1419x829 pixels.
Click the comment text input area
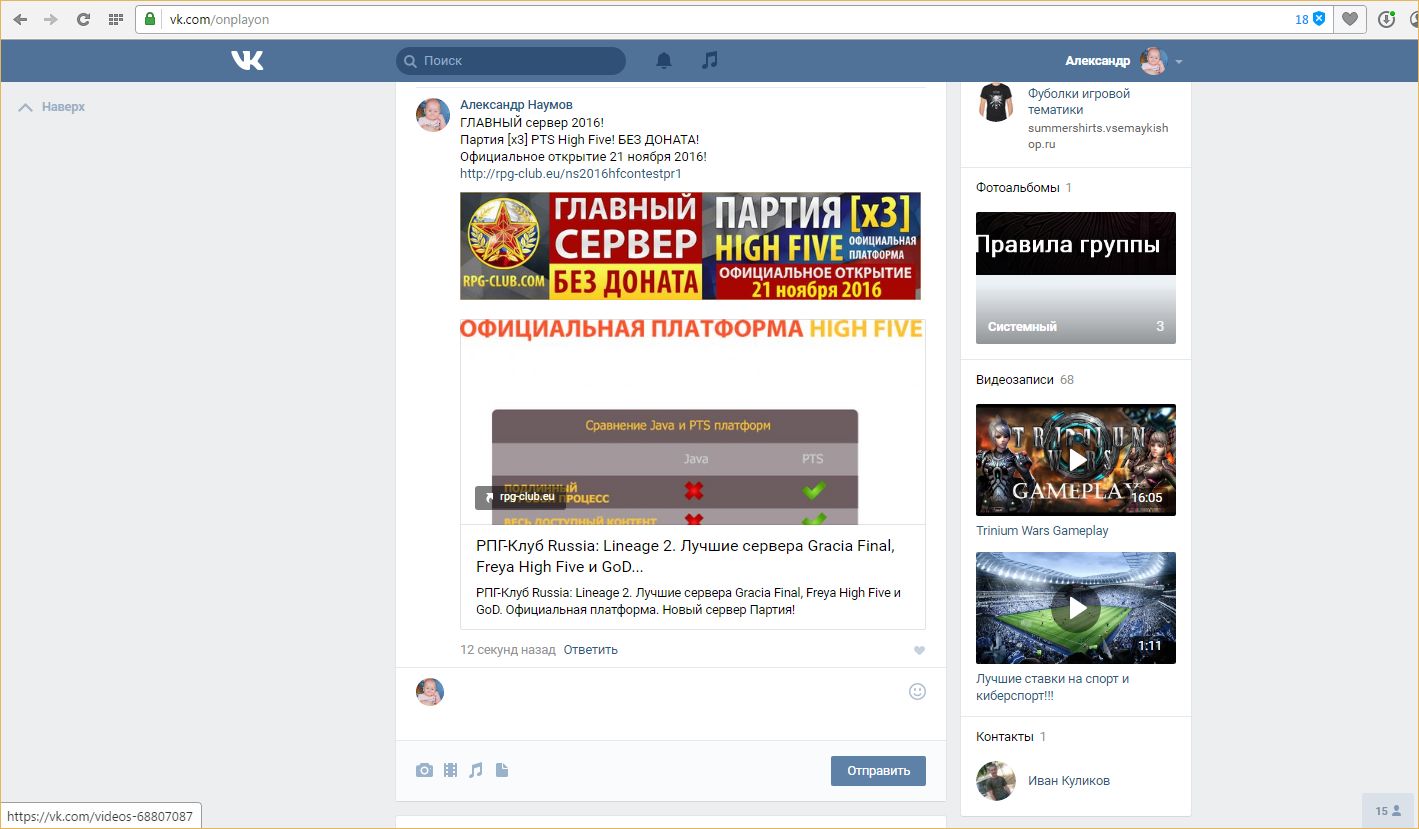676,702
